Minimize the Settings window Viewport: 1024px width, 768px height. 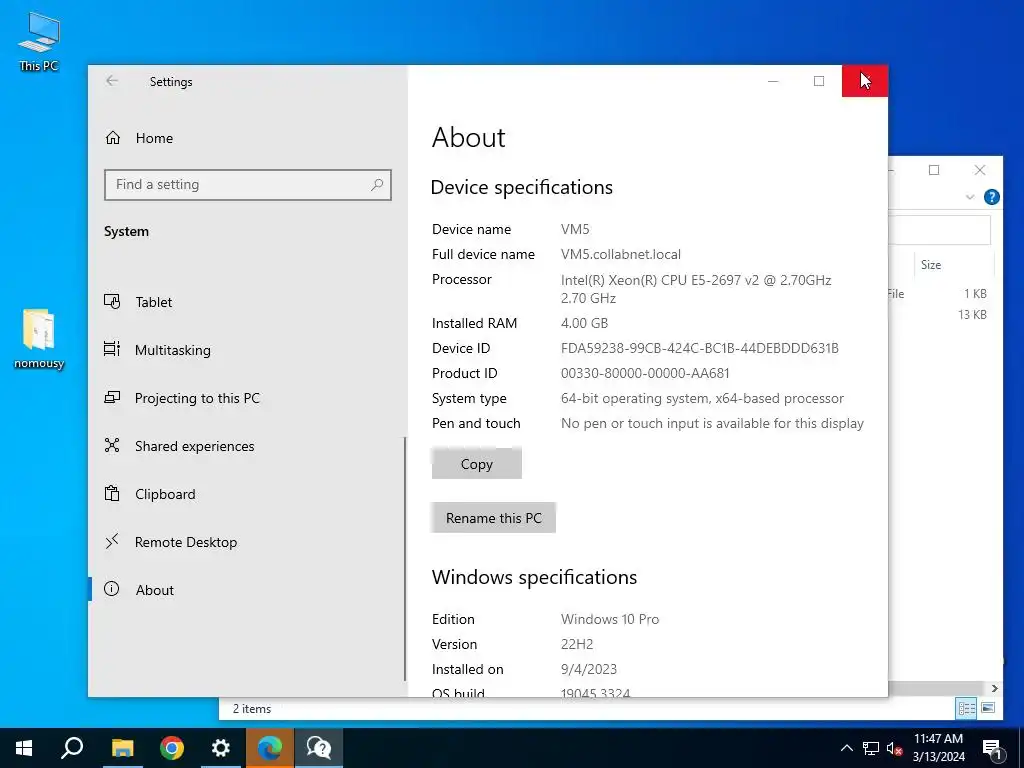coord(773,81)
